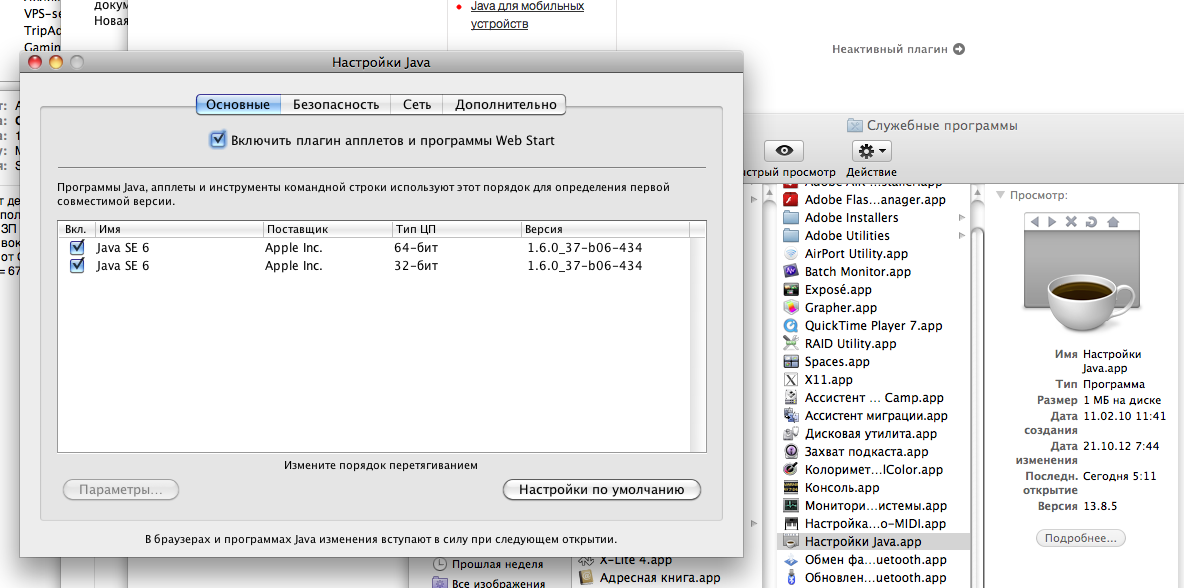Expand the Adobe Installers folder arrow
This screenshot has width=1184, height=588.
point(962,218)
